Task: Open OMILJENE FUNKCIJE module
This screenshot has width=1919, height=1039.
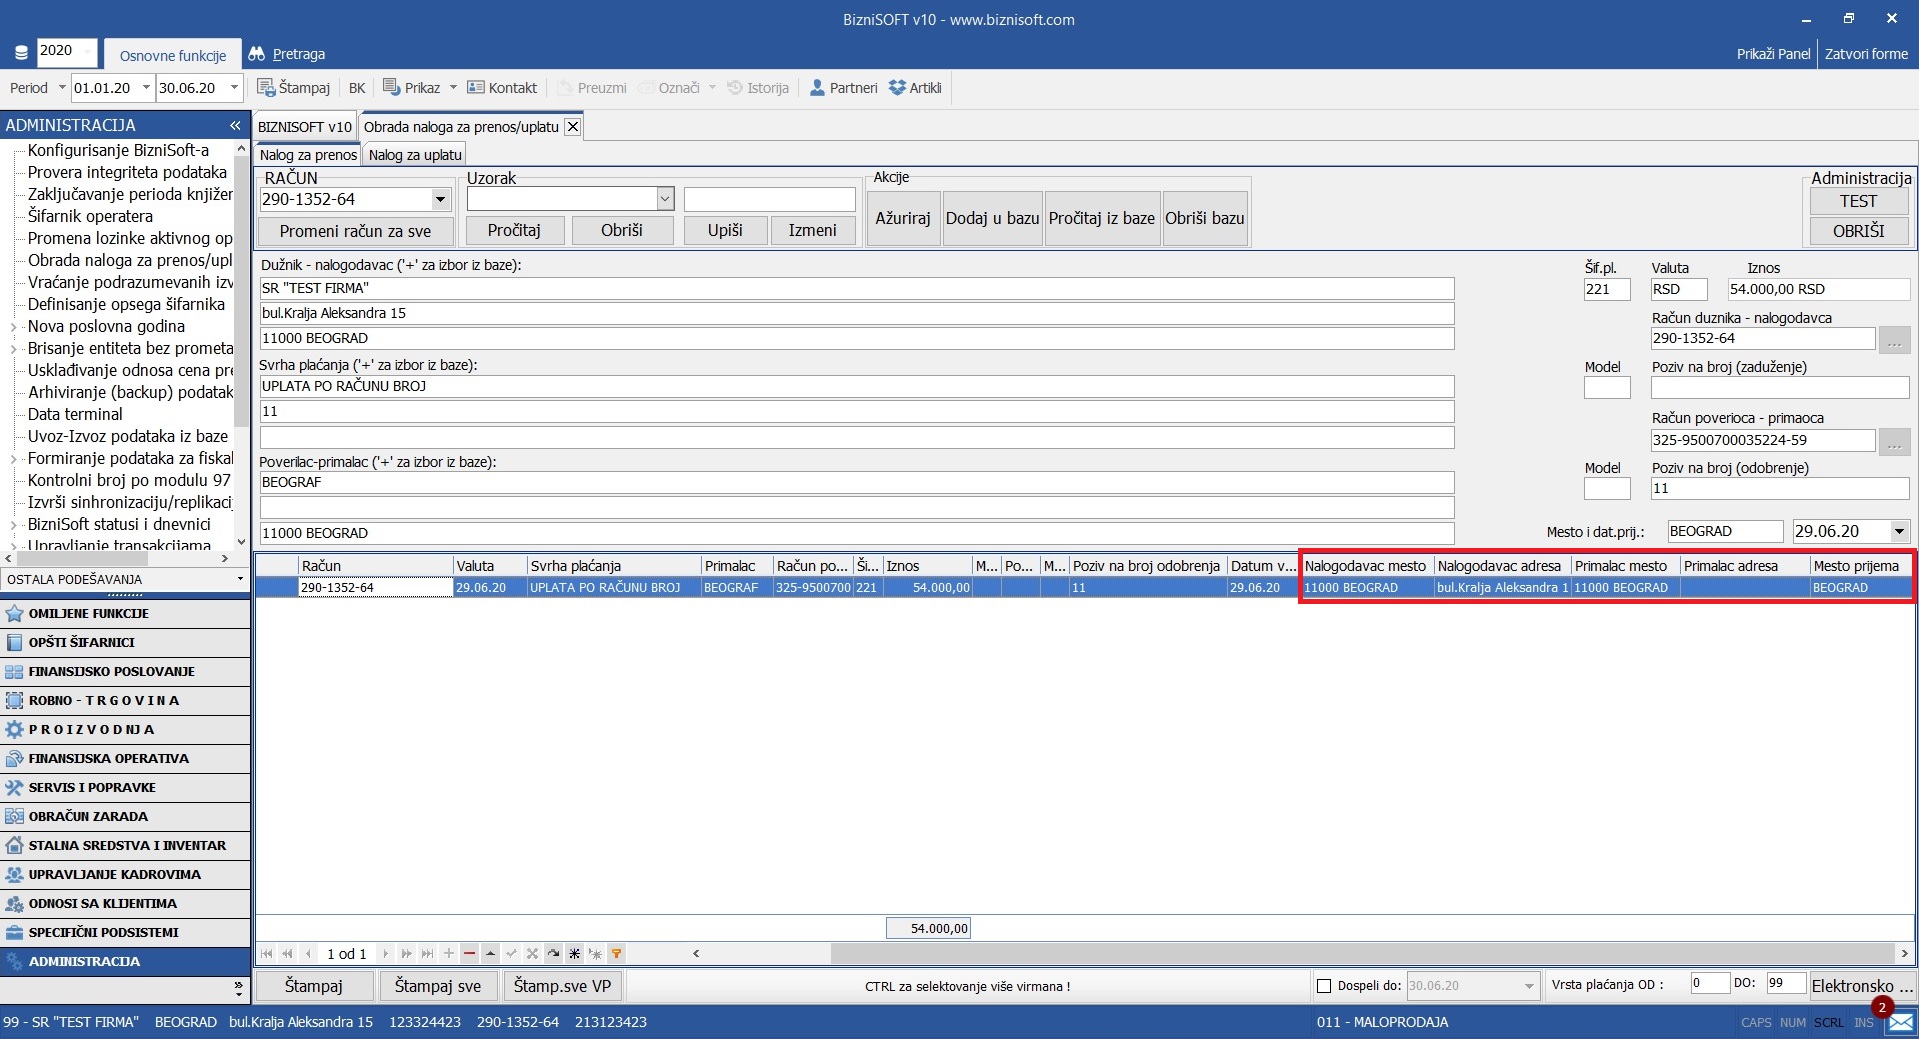Action: (x=125, y=613)
